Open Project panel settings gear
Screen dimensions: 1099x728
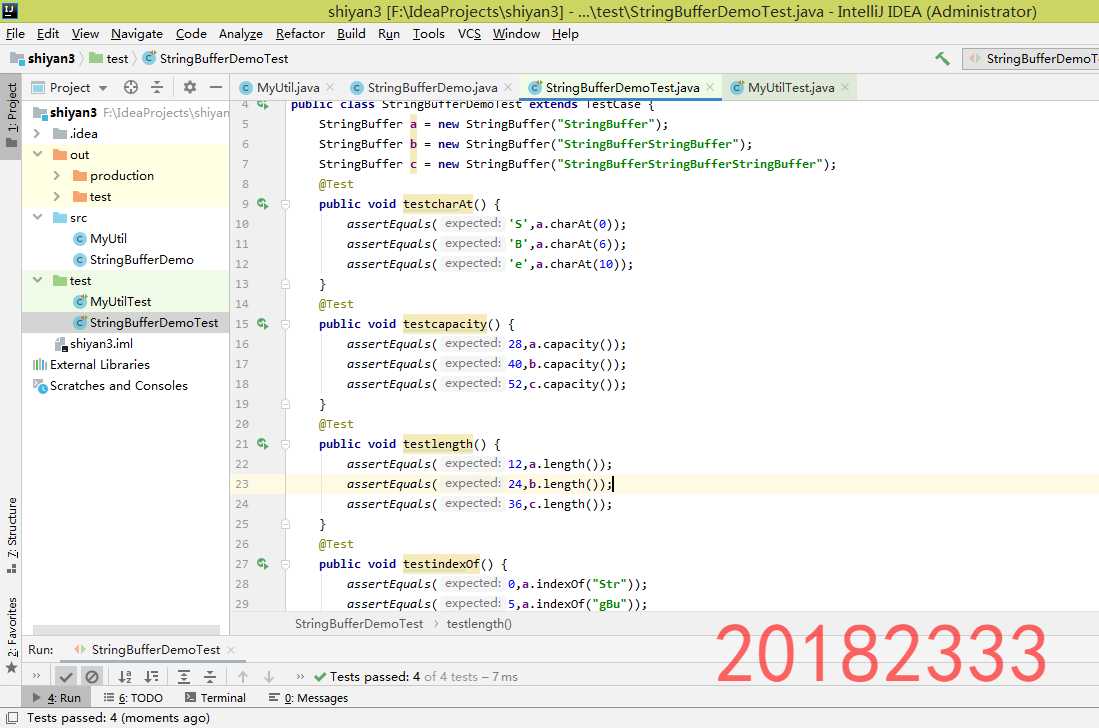190,87
